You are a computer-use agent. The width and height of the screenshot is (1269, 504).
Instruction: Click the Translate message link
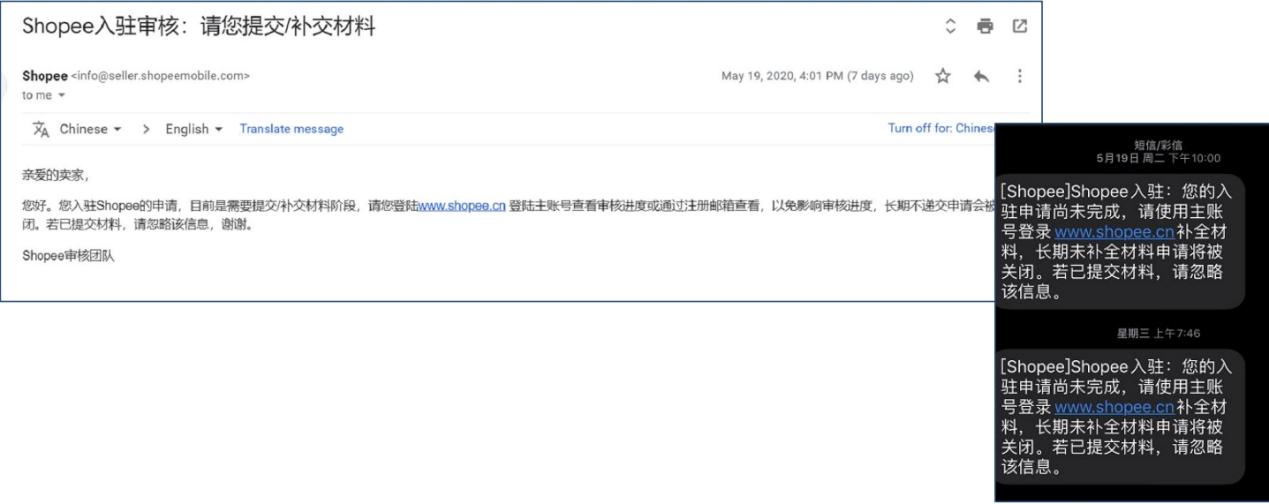click(291, 129)
